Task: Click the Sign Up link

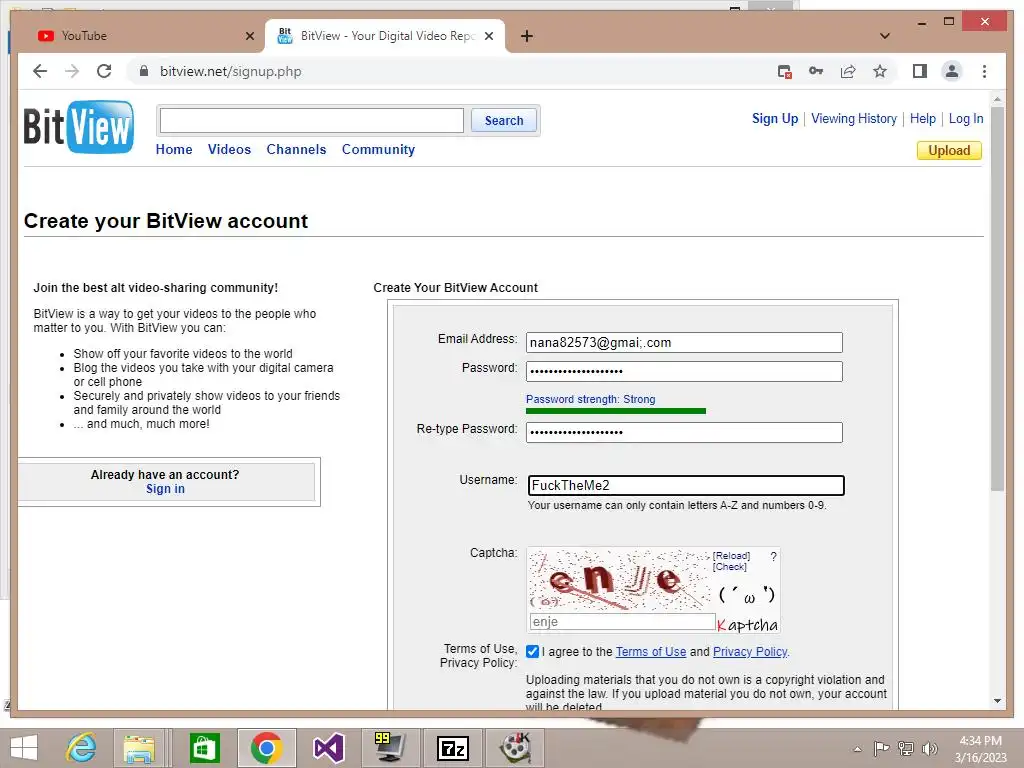Action: [x=775, y=119]
